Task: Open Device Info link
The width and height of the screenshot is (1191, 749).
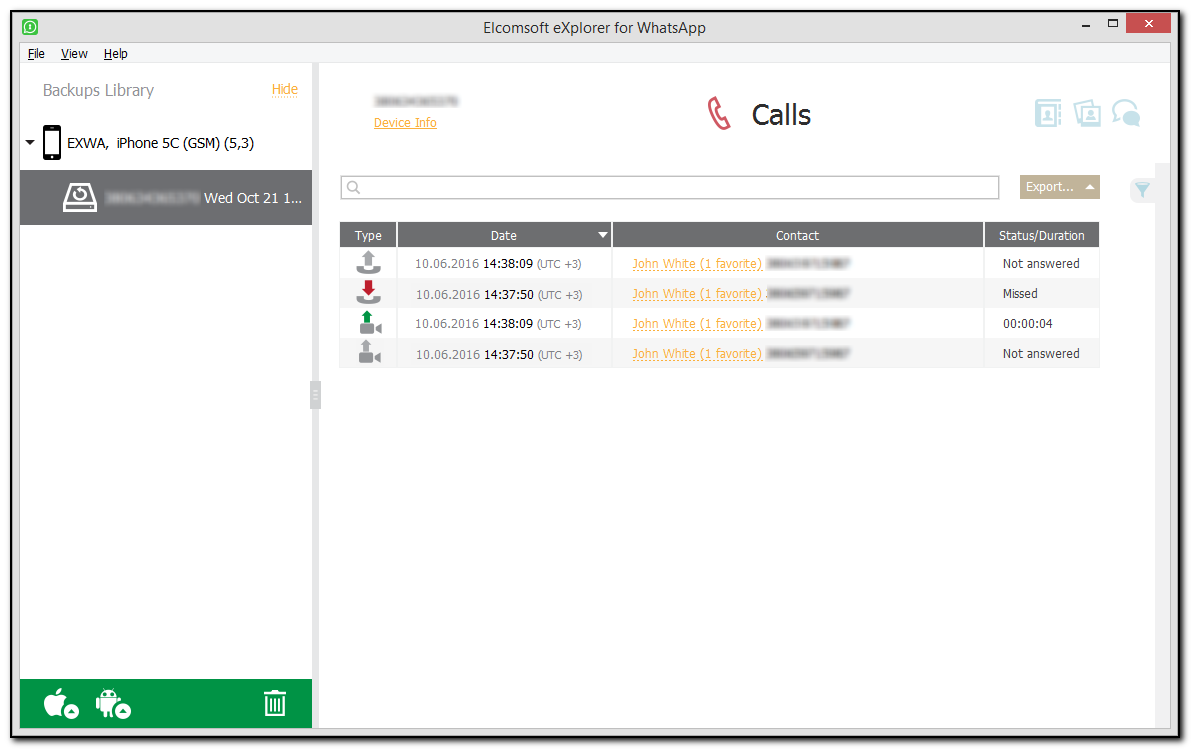Action: 405,122
